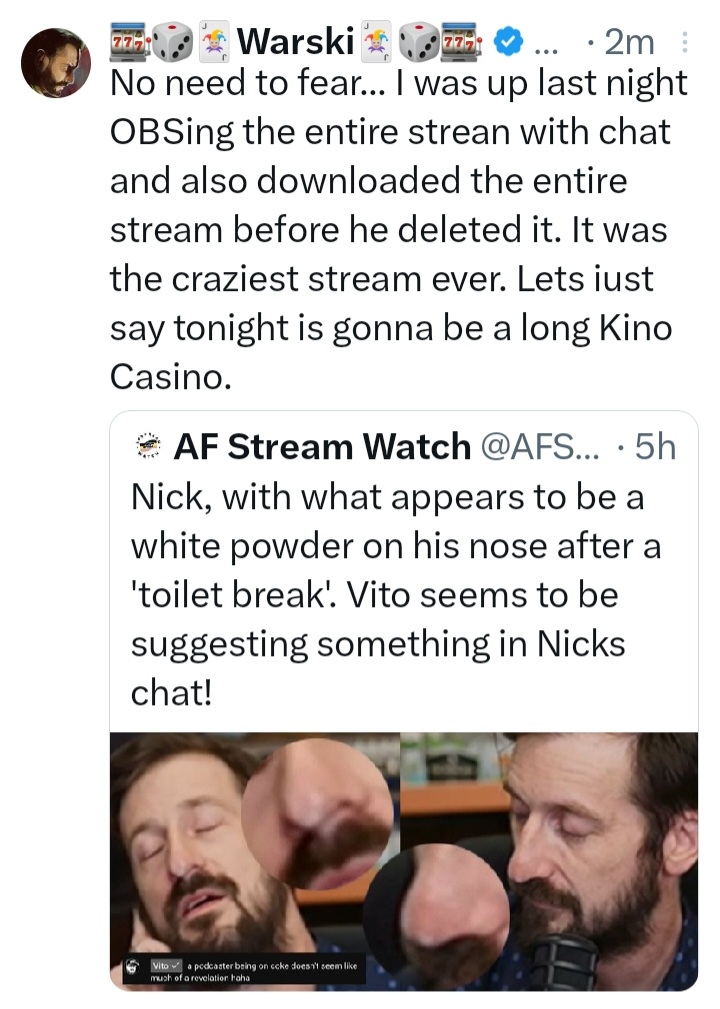The width and height of the screenshot is (720, 1009).
Task: Tap the slot machine emoji before Warski
Action: [130, 42]
